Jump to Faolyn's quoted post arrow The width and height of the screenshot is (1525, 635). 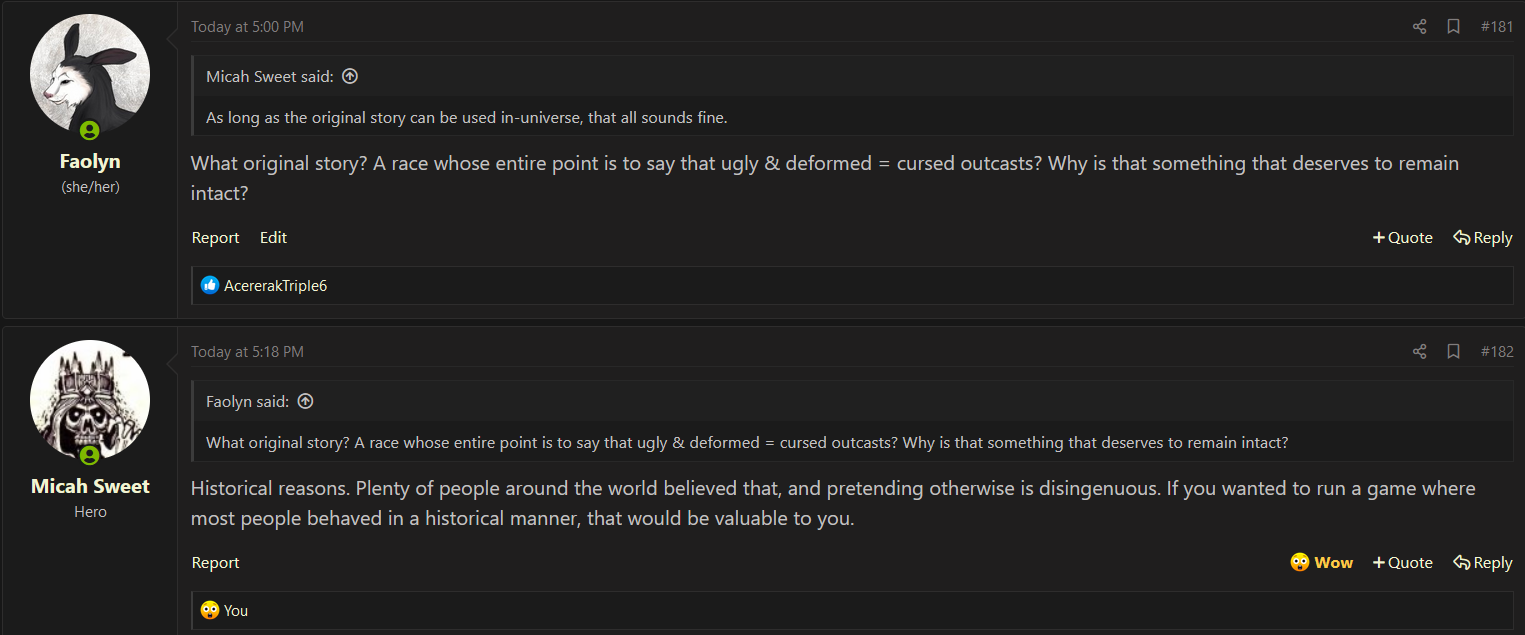click(x=306, y=401)
